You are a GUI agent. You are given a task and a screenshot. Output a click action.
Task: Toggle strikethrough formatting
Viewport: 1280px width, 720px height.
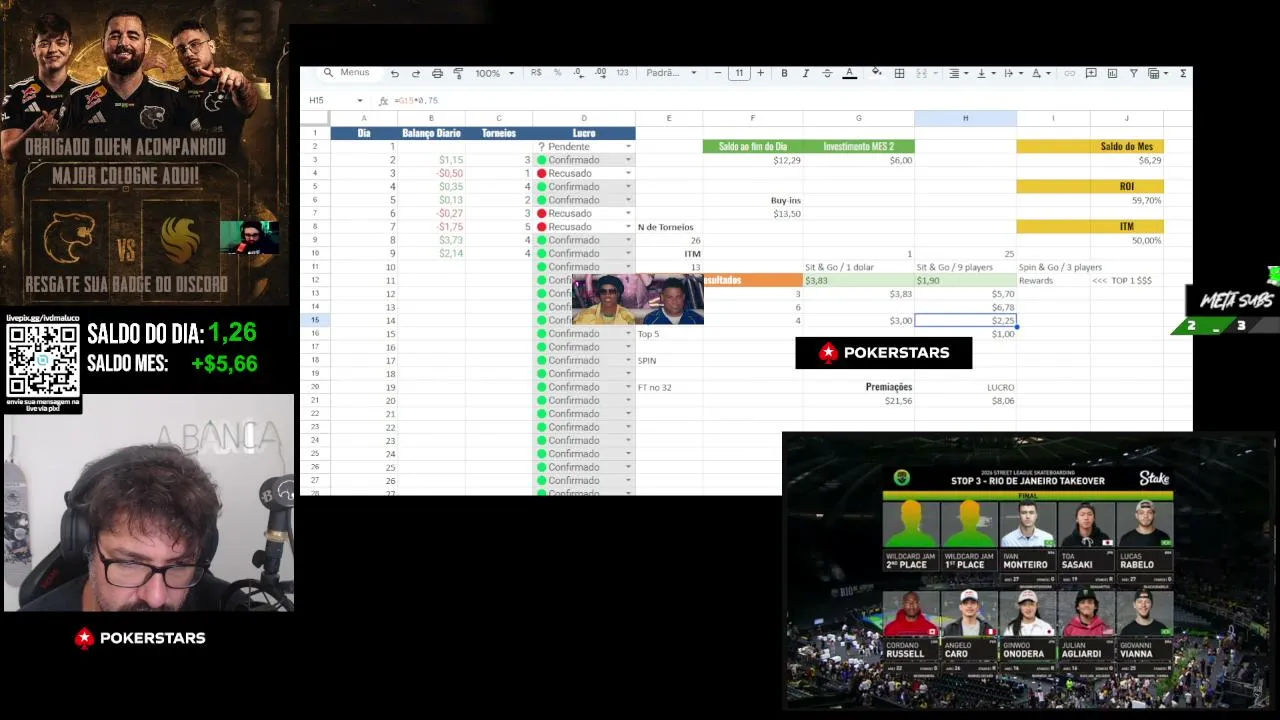[827, 73]
